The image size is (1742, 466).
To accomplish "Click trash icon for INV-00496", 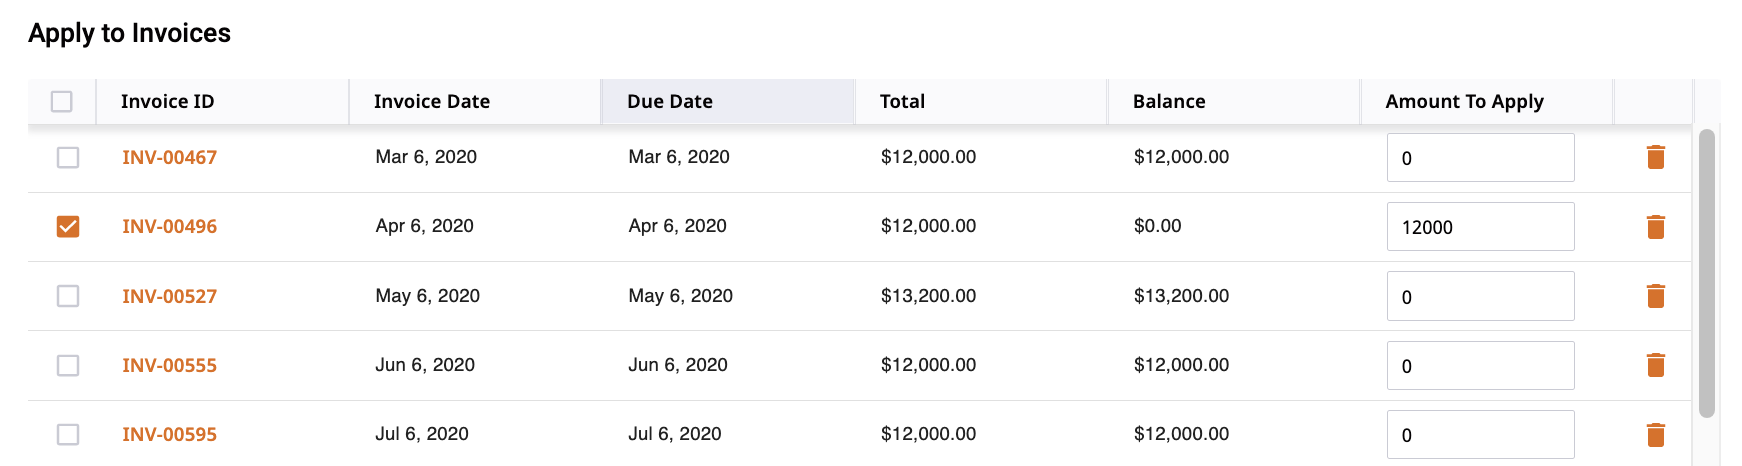I will (x=1655, y=227).
